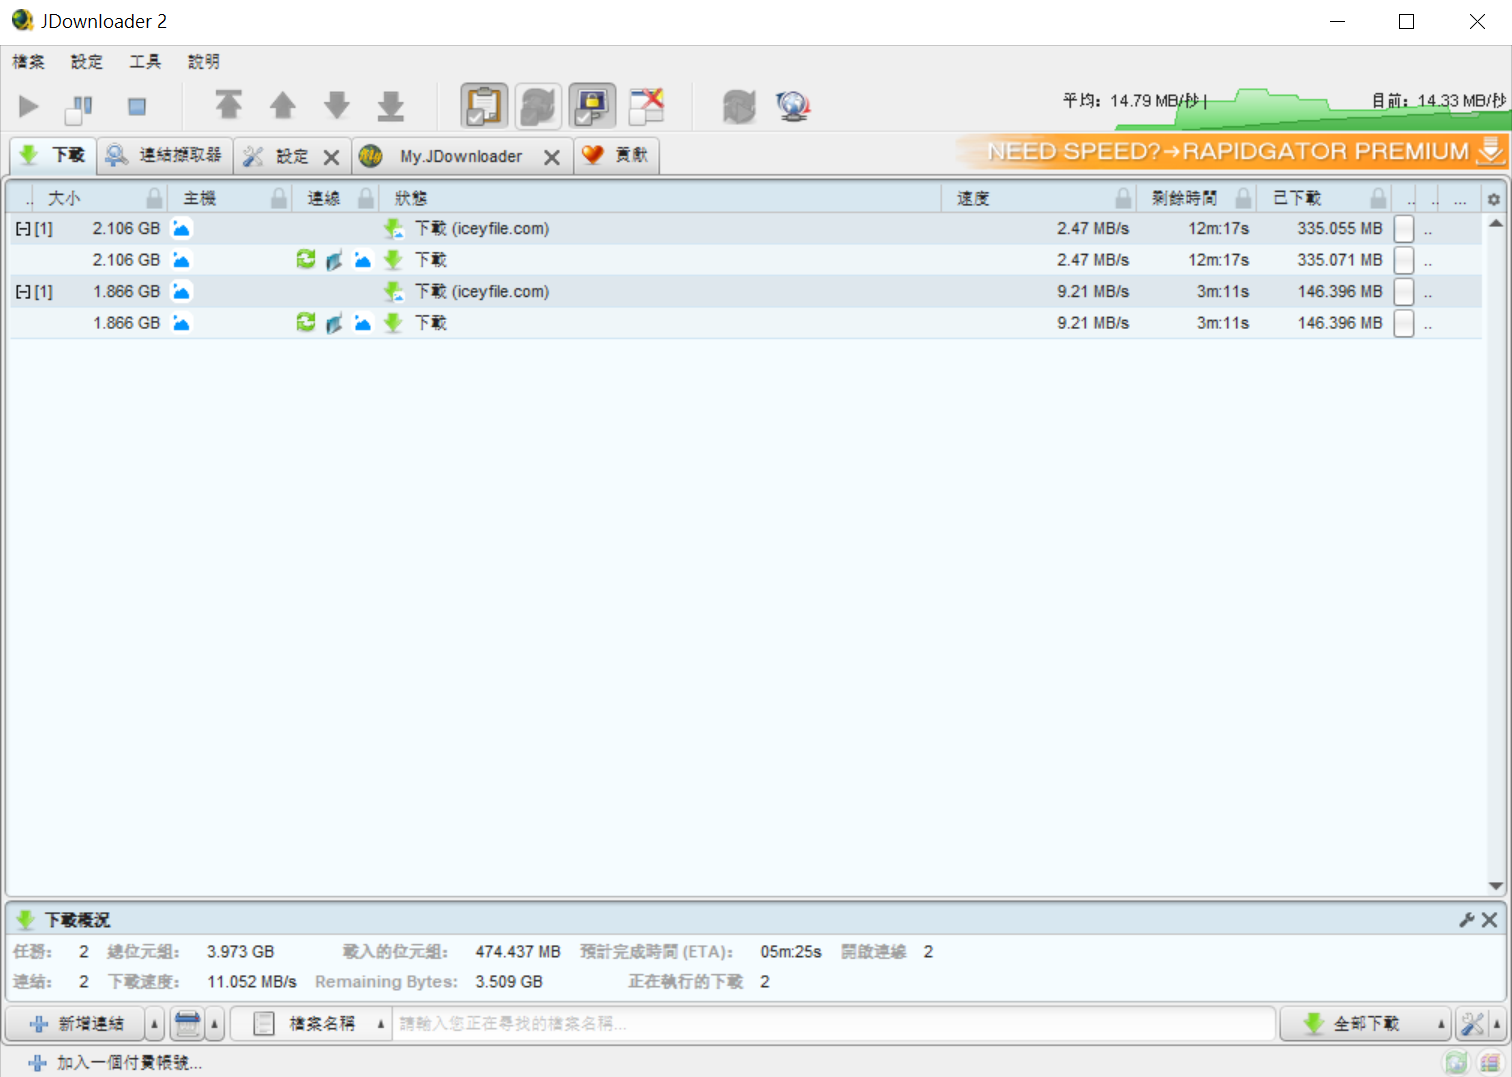The width and height of the screenshot is (1512, 1077).
Task: Click the cleanup icon button next to 新增連結
Action: click(x=187, y=1024)
